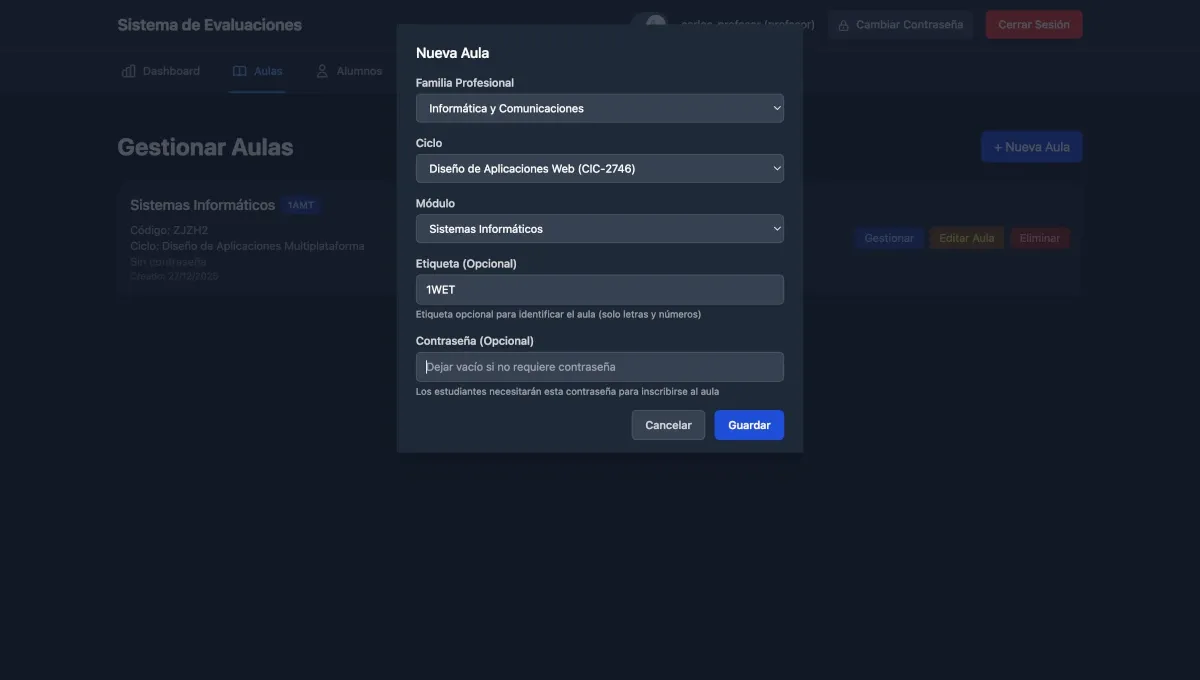
Task: Click the Contraseña optional input field
Action: tap(600, 364)
